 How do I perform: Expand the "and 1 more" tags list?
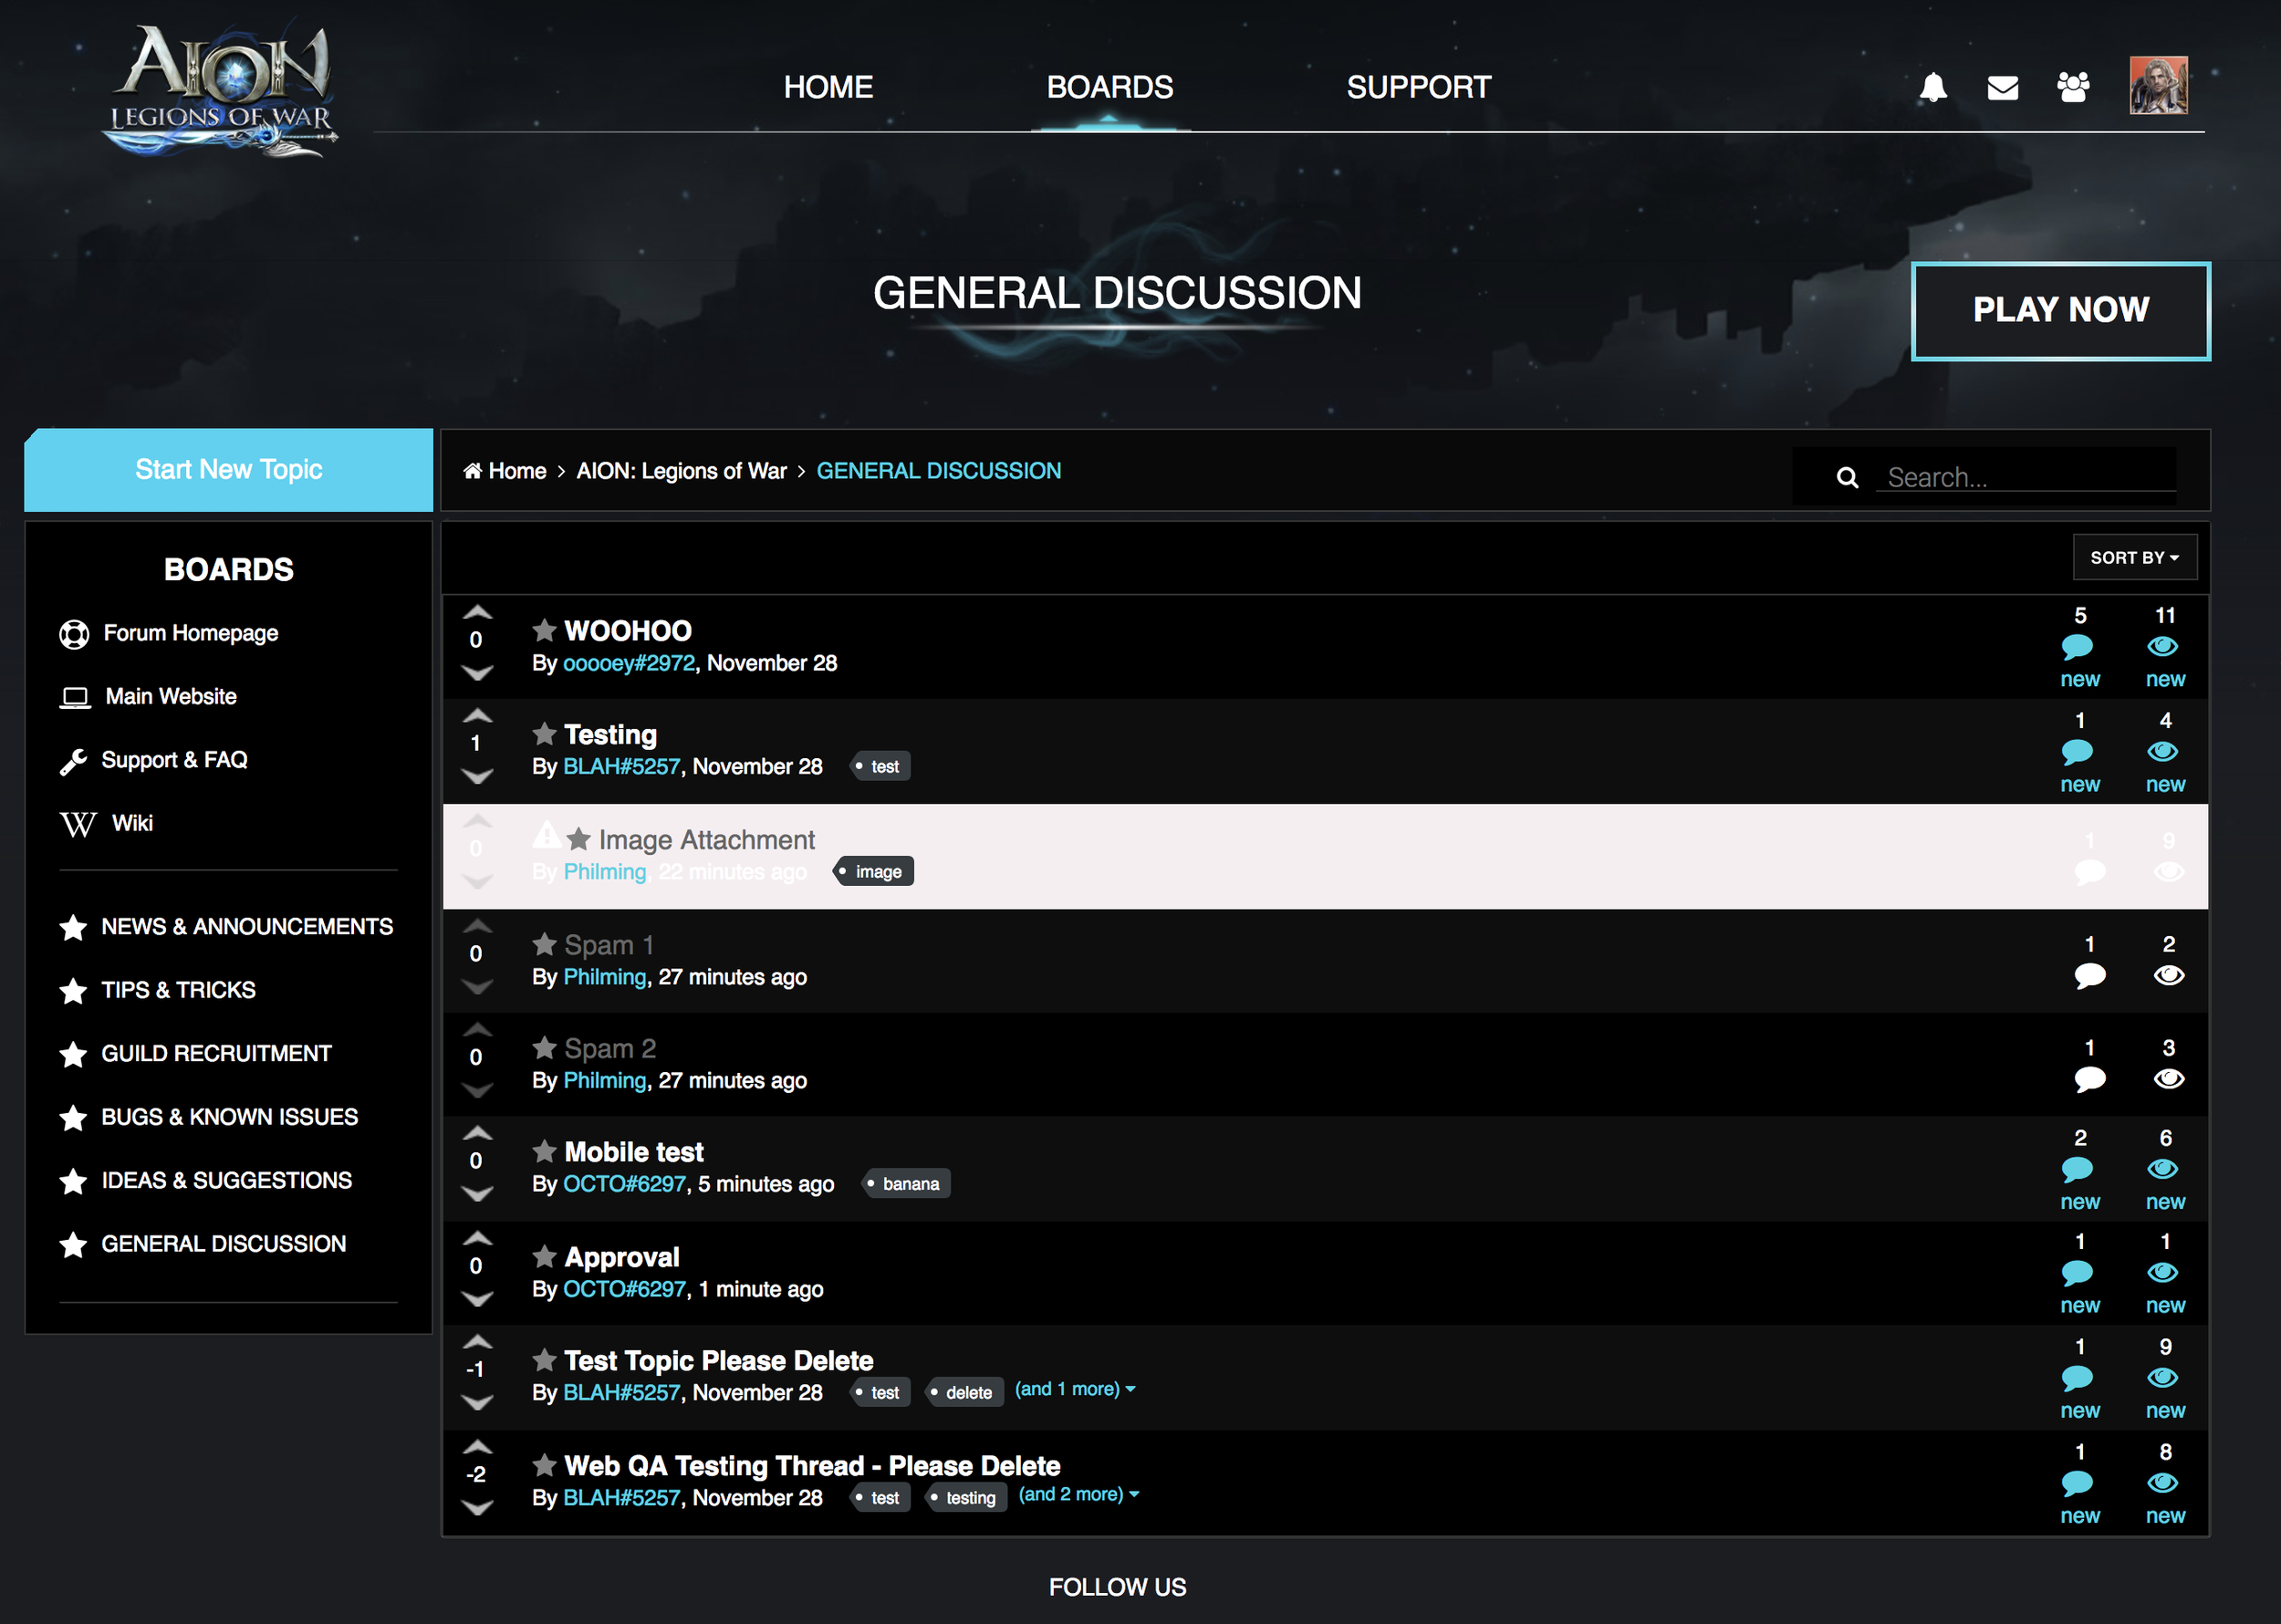click(1075, 1389)
